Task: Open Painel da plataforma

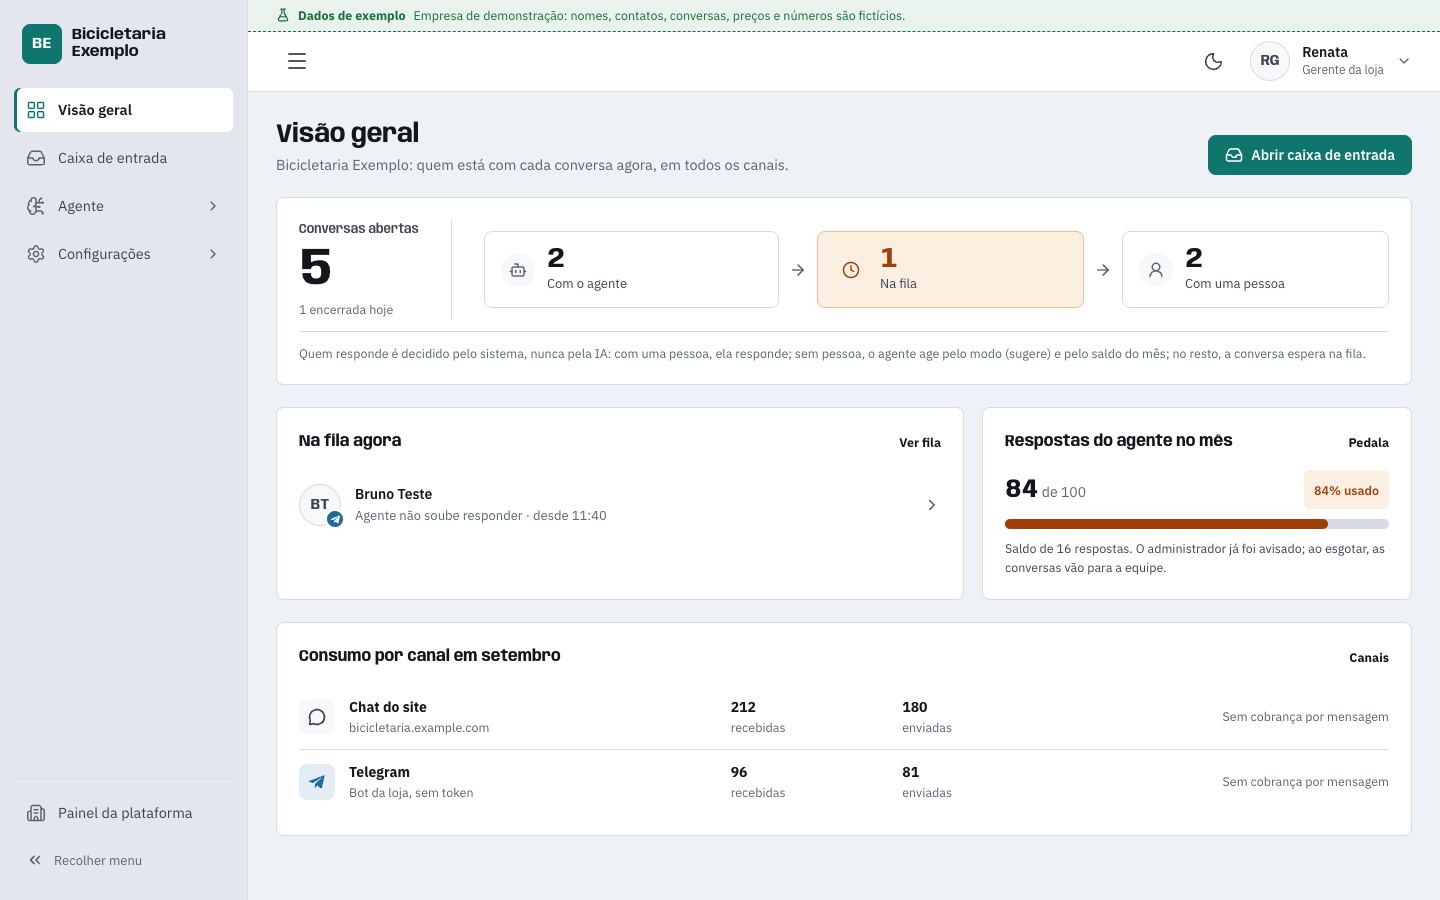Action: (123, 813)
